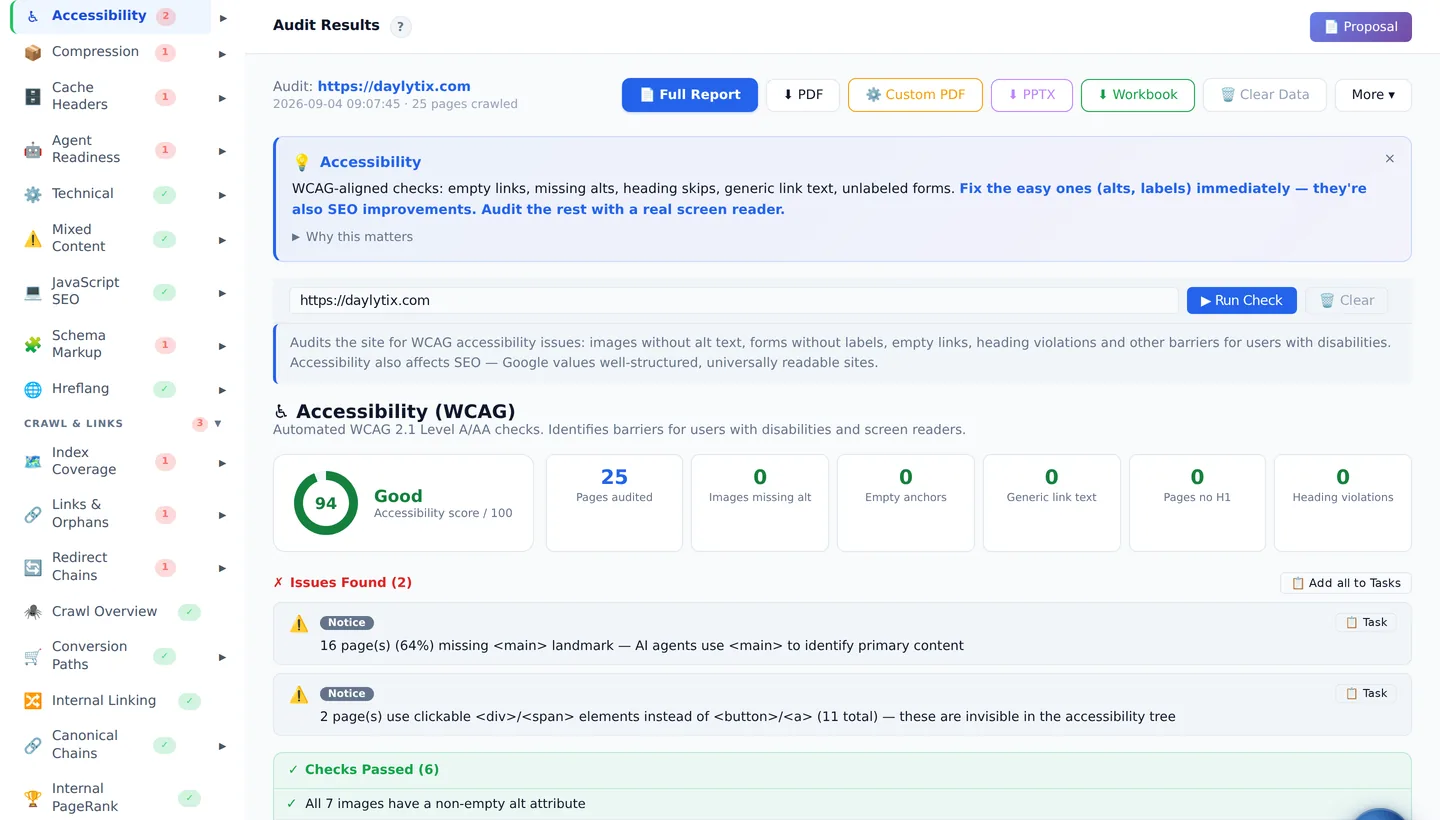Click the warning icon on missing main landmark notice
The width and height of the screenshot is (1440, 820).
point(299,623)
